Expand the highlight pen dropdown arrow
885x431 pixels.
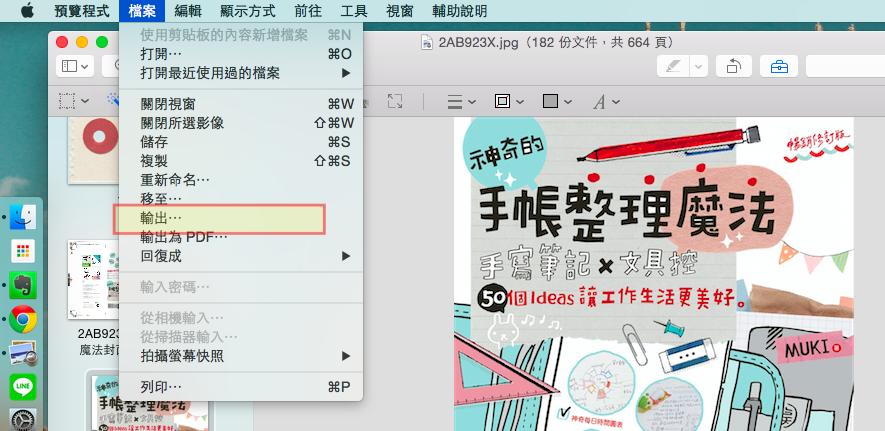coord(699,67)
